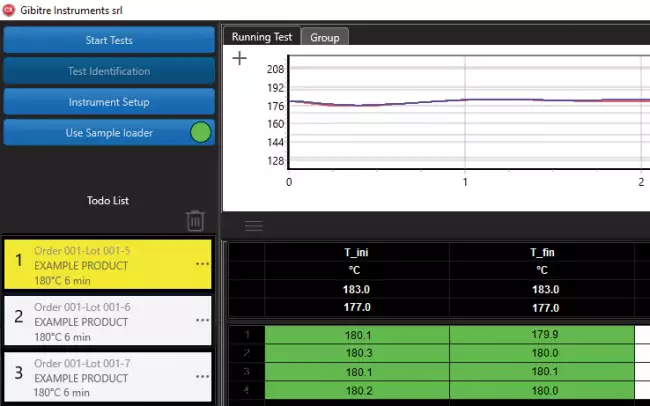
Task: Select result row 1 with value 180.1
Action: [357, 336]
